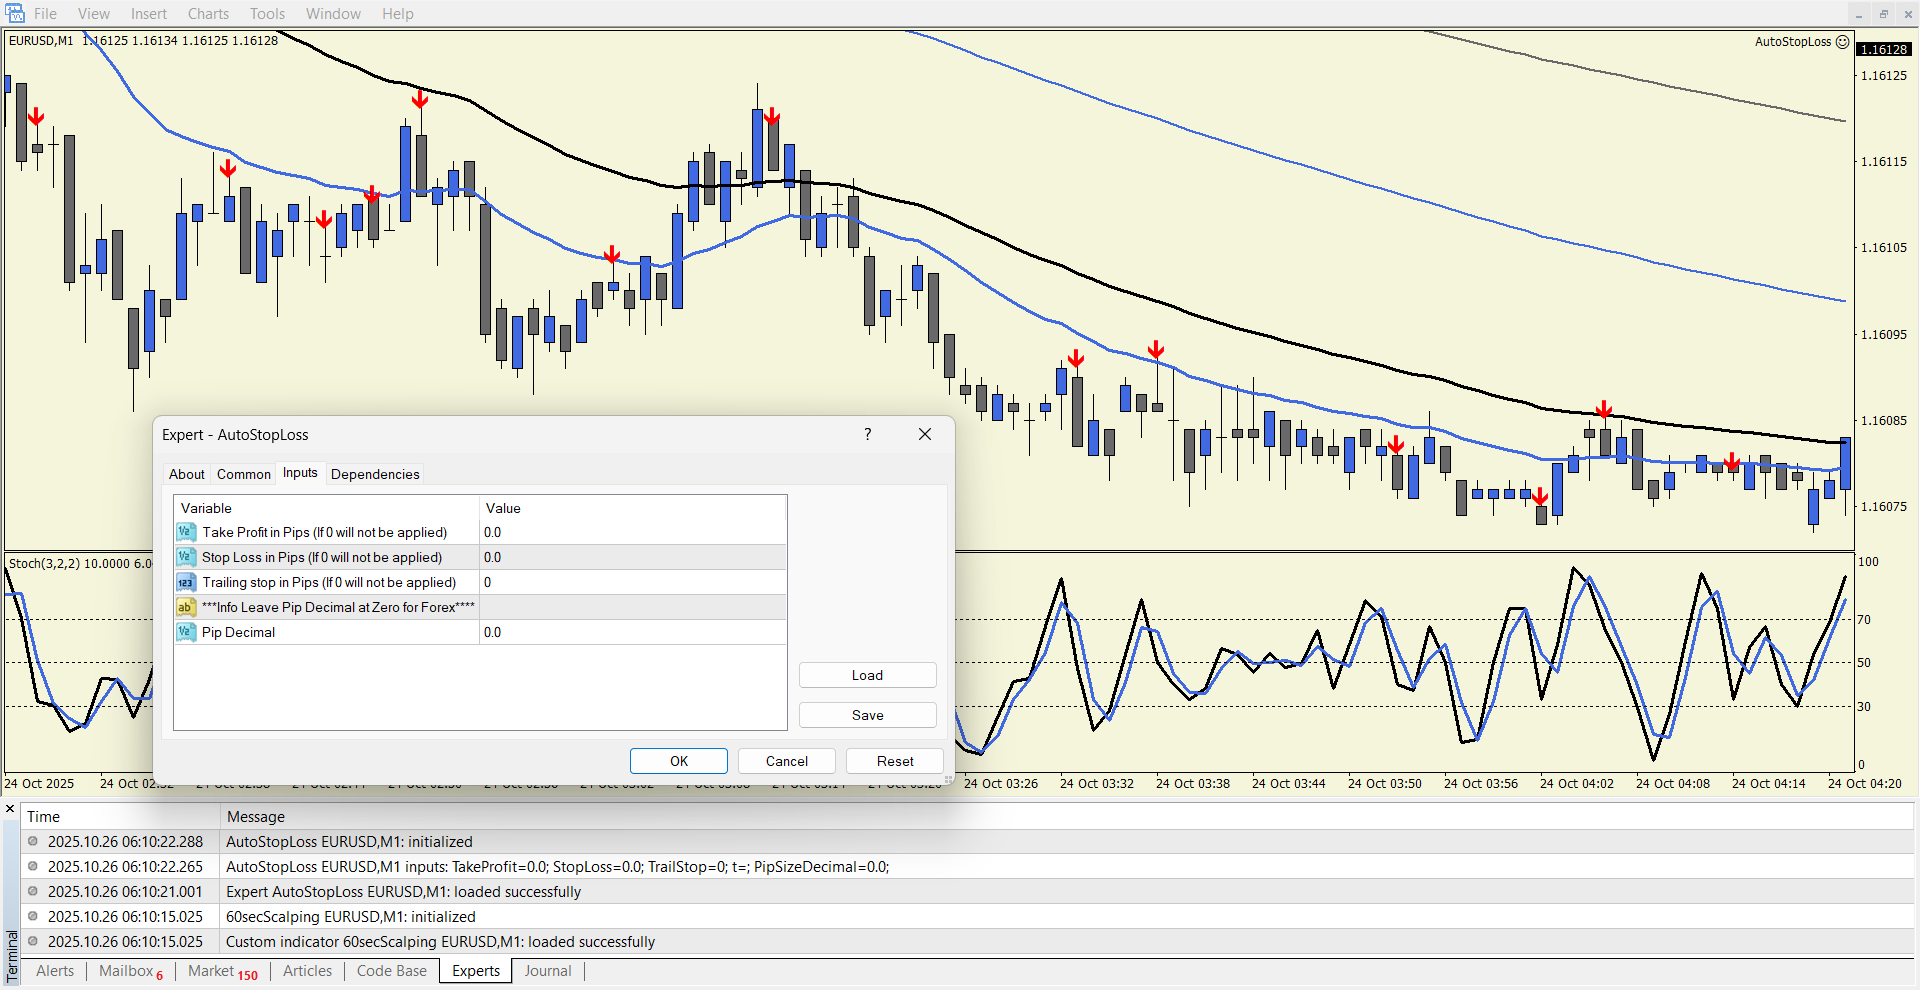Click the Take Profit in Pips variable icon
Screen dimensions: 1920x990
(x=186, y=532)
